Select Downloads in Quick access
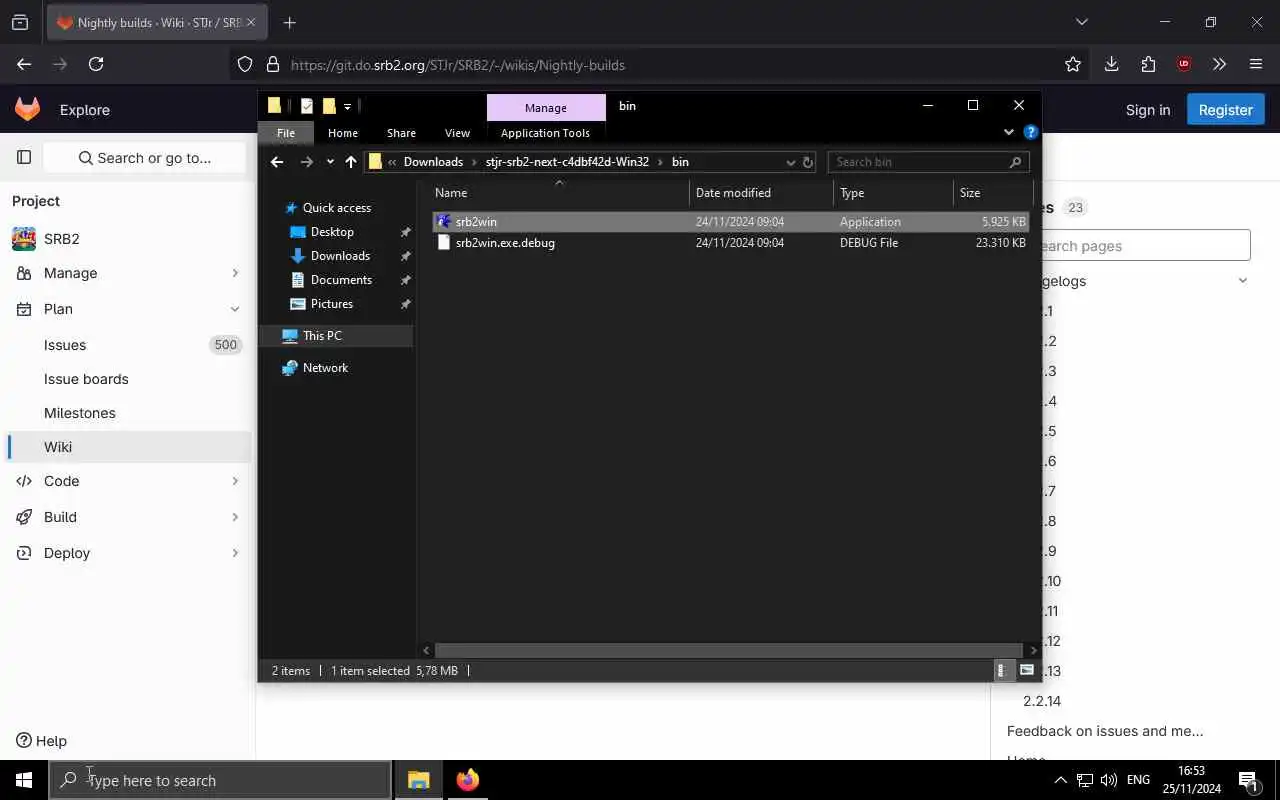The height and width of the screenshot is (800, 1280). [x=340, y=256]
